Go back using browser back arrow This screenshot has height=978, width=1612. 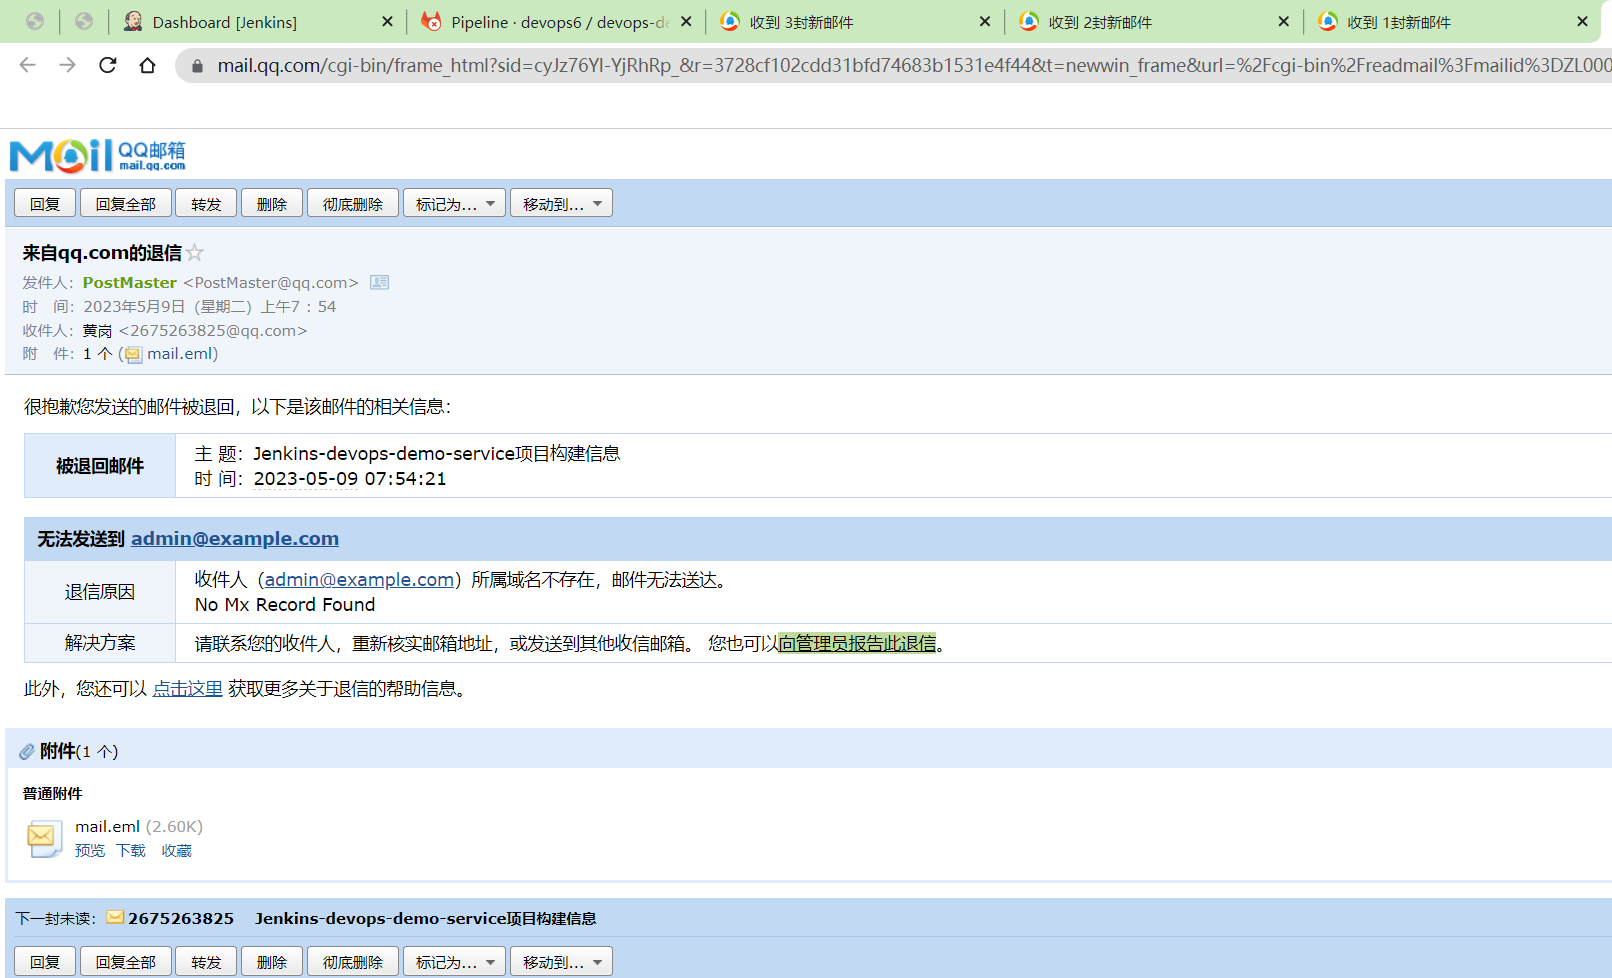(x=27, y=65)
